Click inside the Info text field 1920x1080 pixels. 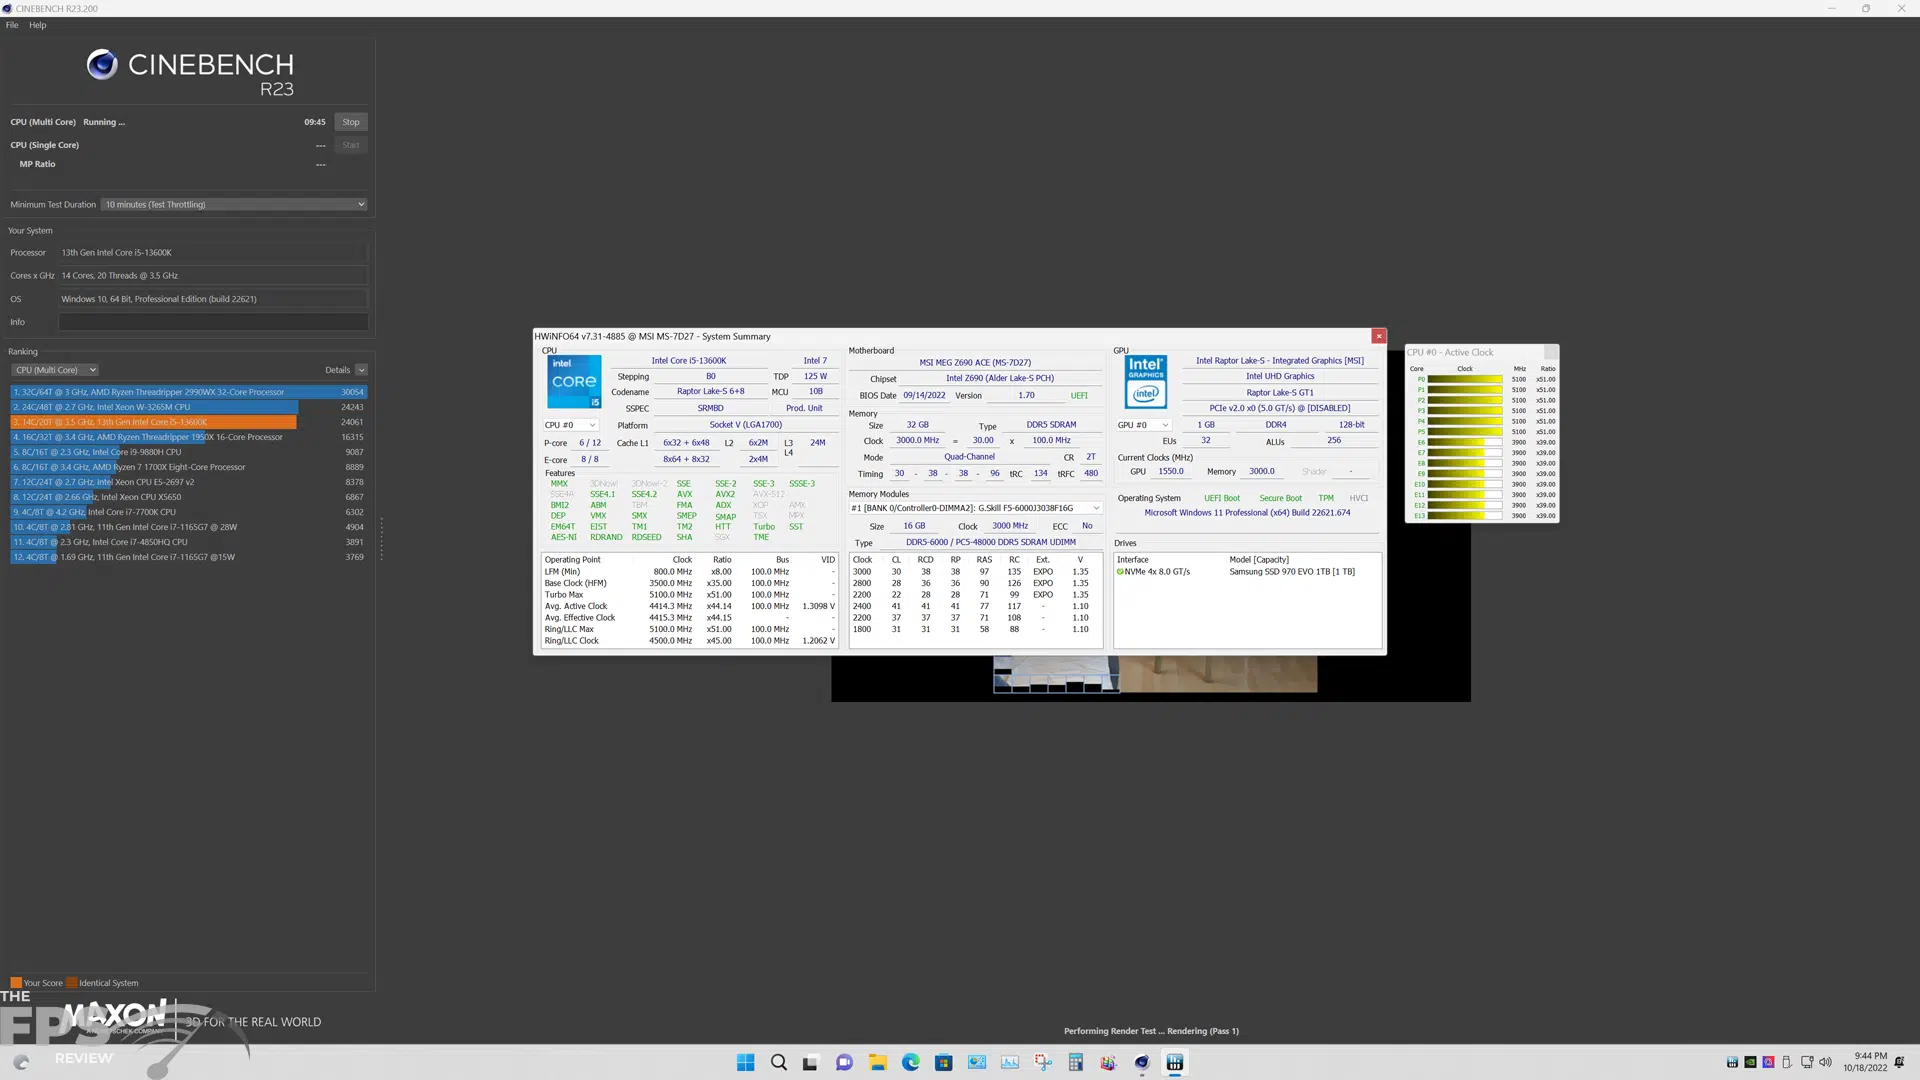click(x=212, y=321)
